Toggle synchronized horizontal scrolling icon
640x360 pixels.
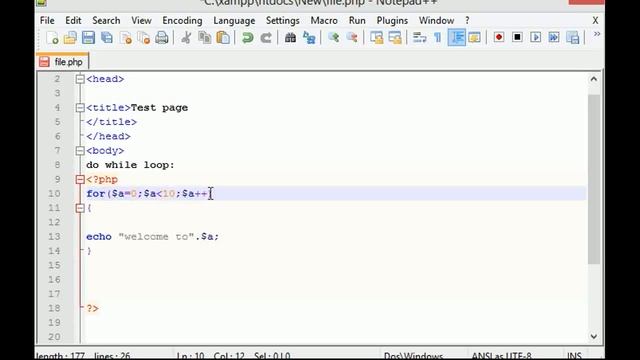395,38
